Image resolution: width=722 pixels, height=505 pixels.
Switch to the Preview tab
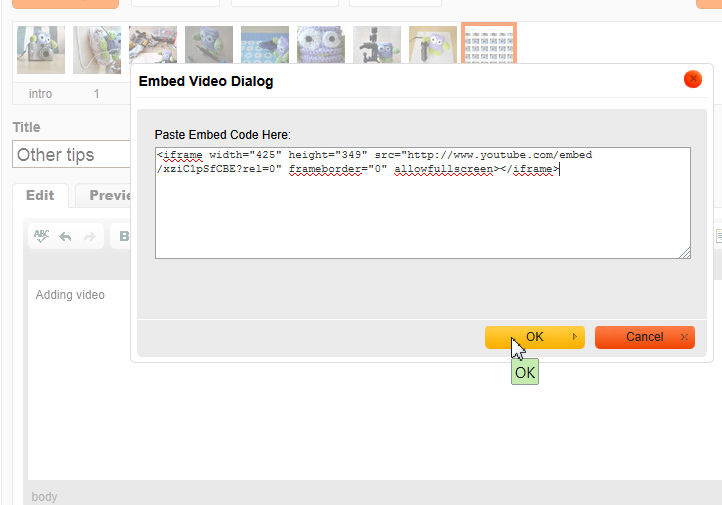pyautogui.click(x=104, y=195)
